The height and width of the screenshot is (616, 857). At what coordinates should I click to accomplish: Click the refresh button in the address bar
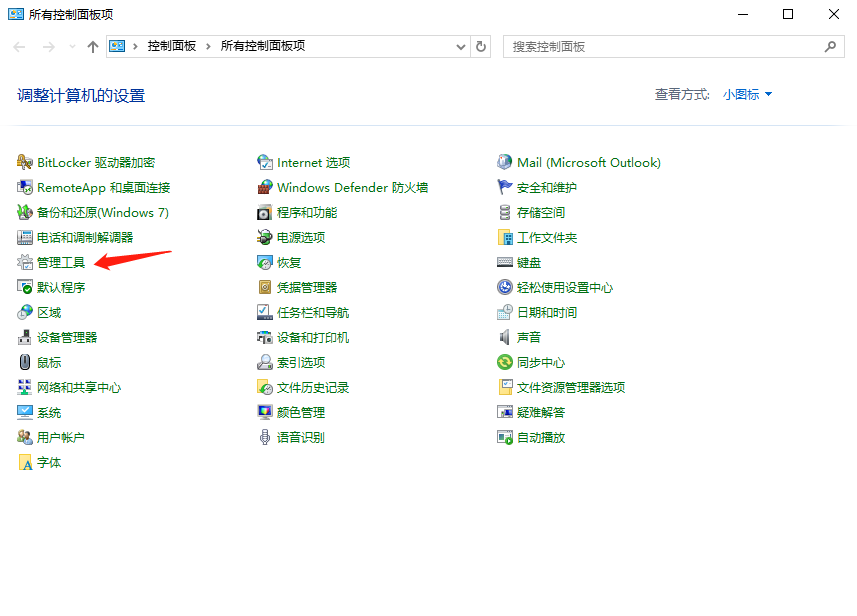pyautogui.click(x=479, y=46)
